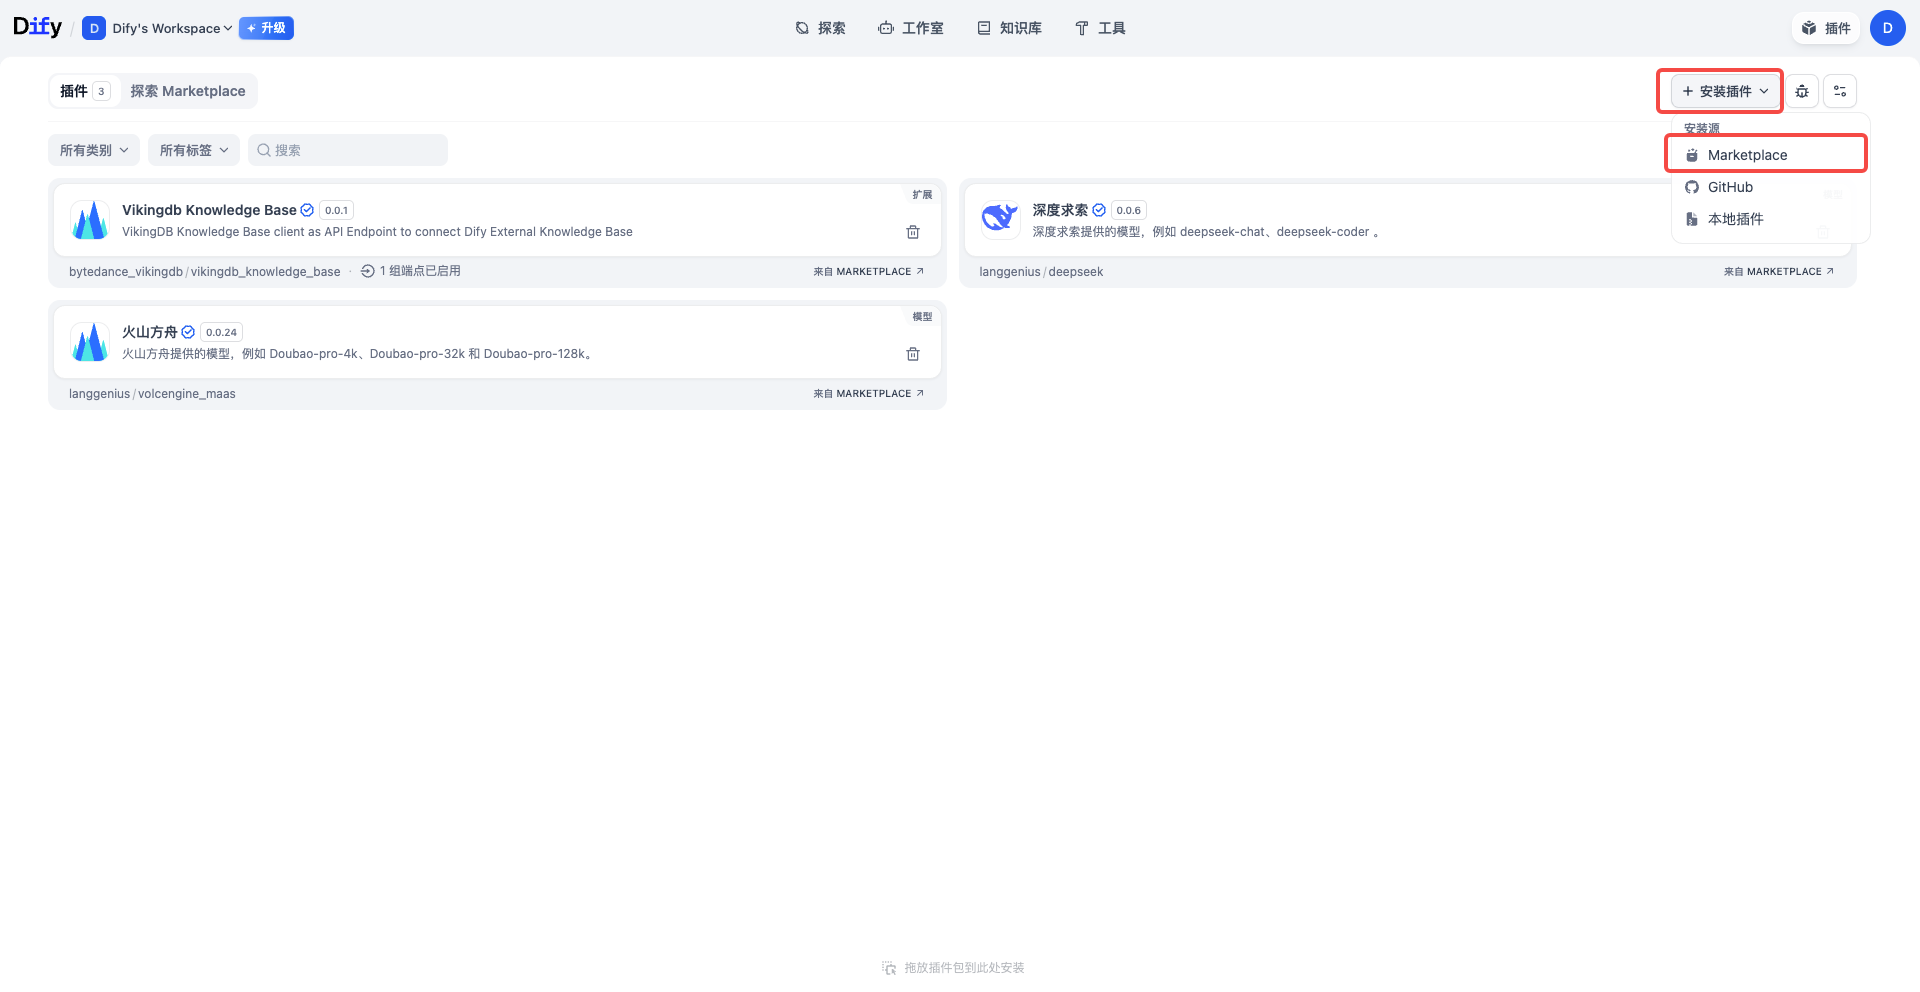The width and height of the screenshot is (1920, 992).
Task: Click the Dify logo
Action: pos(37,27)
